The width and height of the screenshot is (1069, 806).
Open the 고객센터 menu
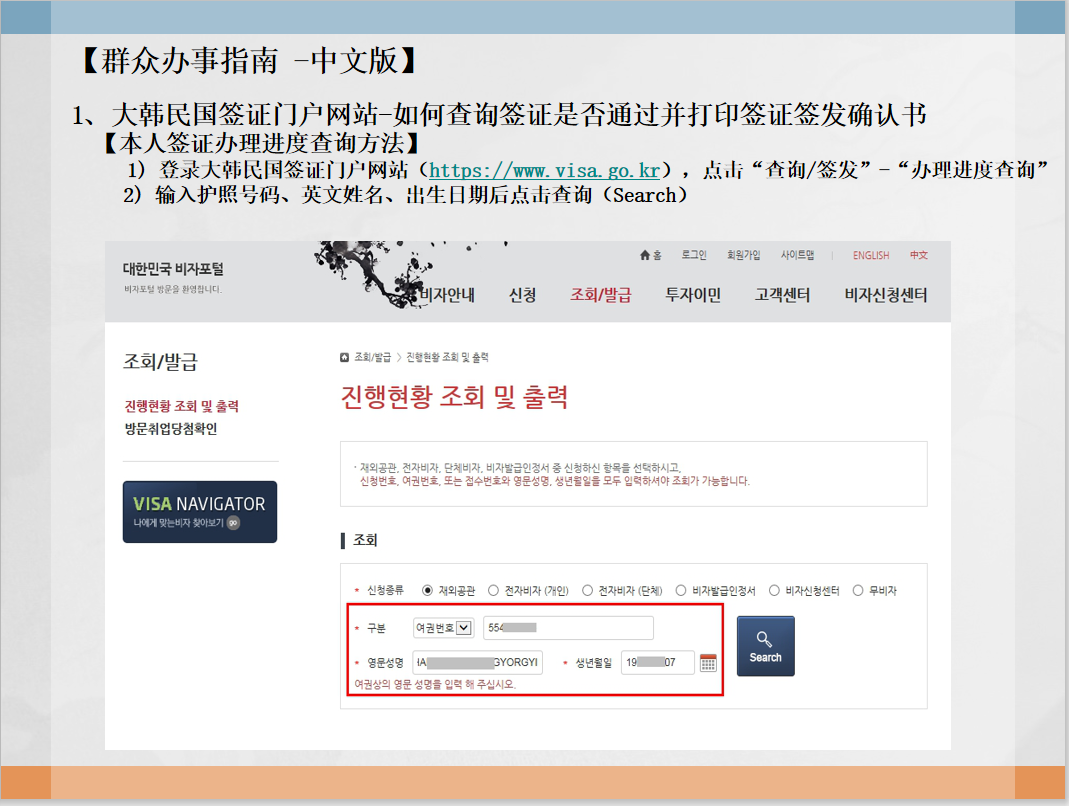(782, 295)
